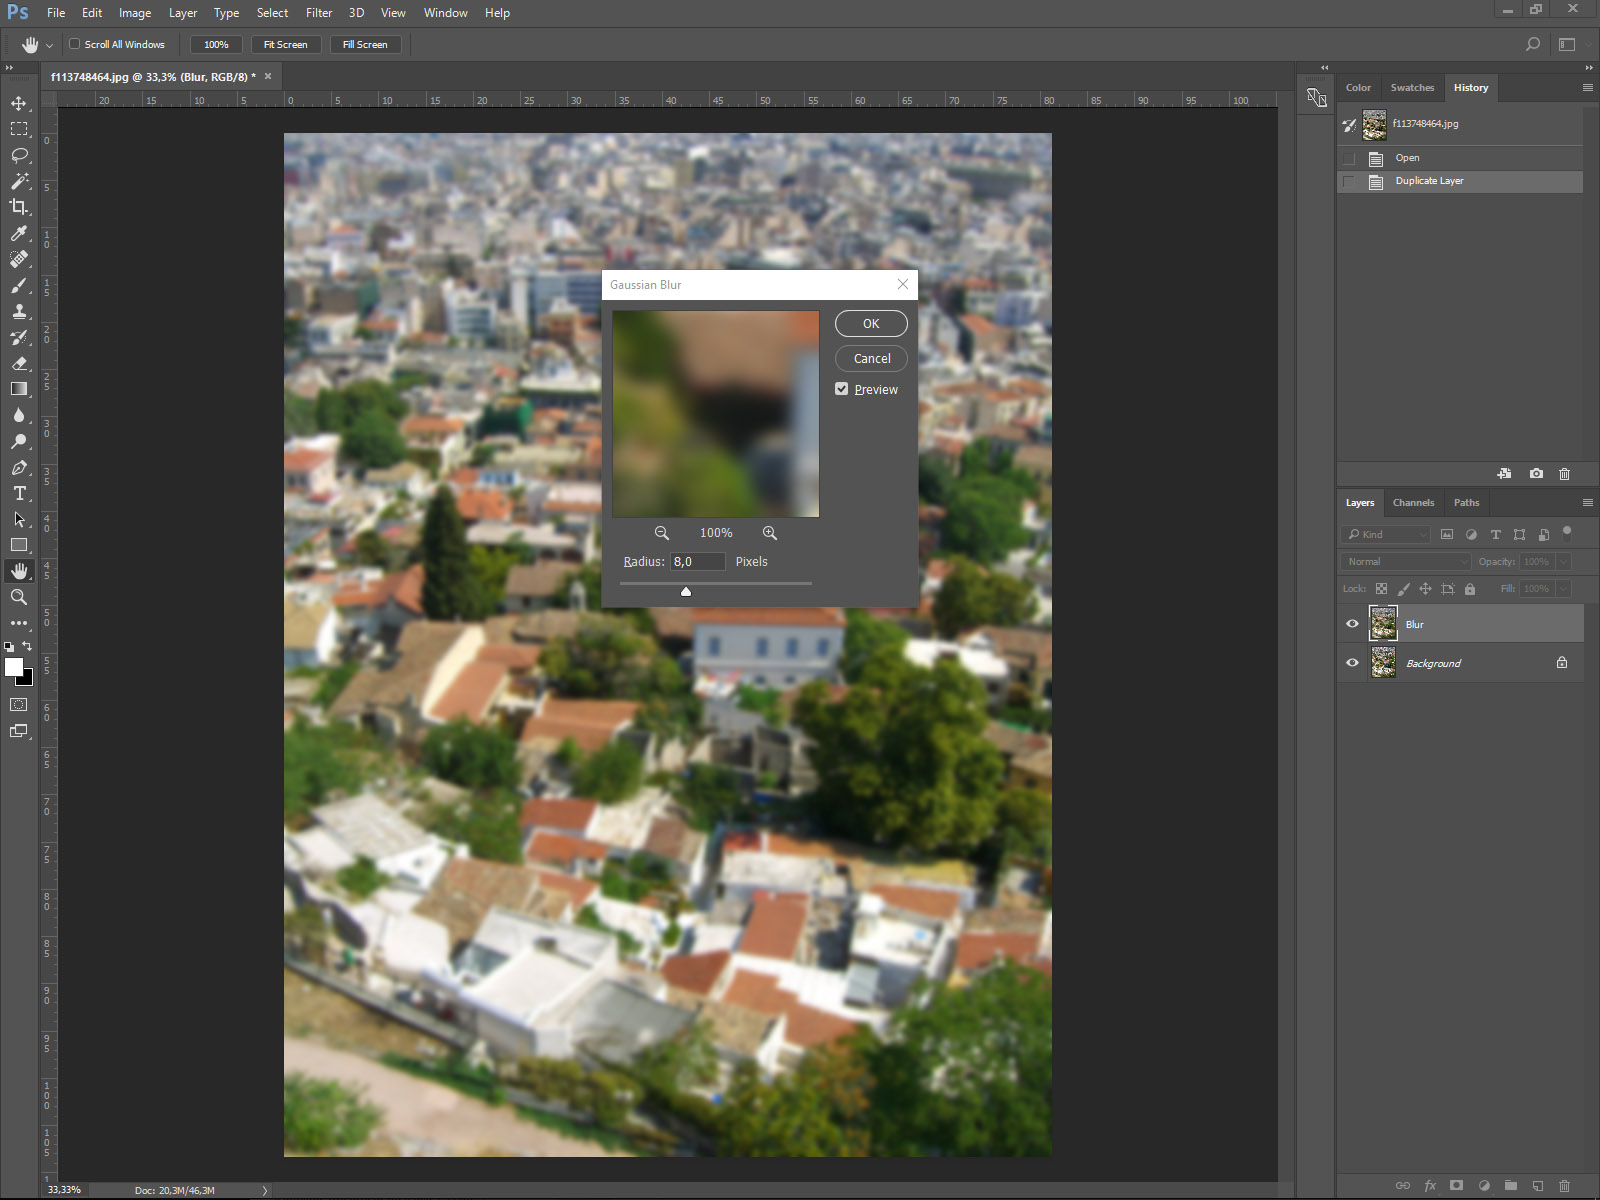This screenshot has height=1200, width=1600.
Task: Click OK in Gaussian Blur dialog
Action: click(x=871, y=324)
